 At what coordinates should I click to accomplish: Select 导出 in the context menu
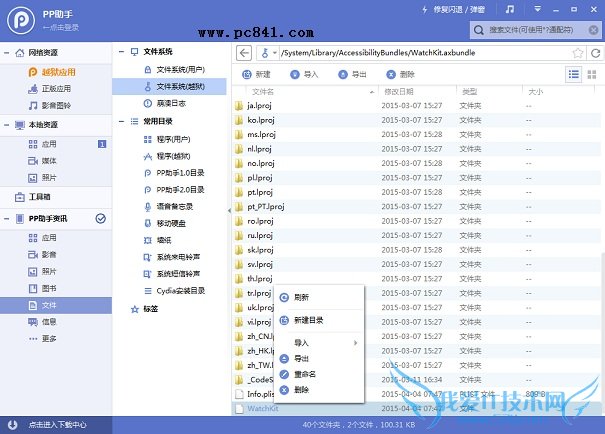click(x=319, y=359)
